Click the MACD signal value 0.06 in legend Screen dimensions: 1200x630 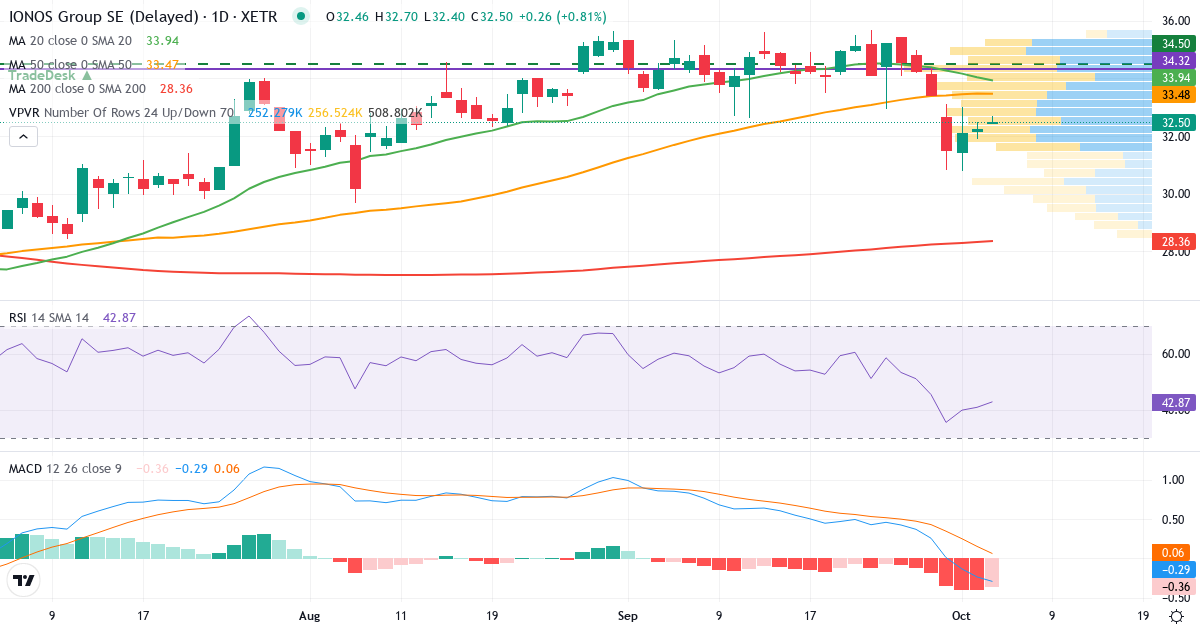(x=227, y=468)
